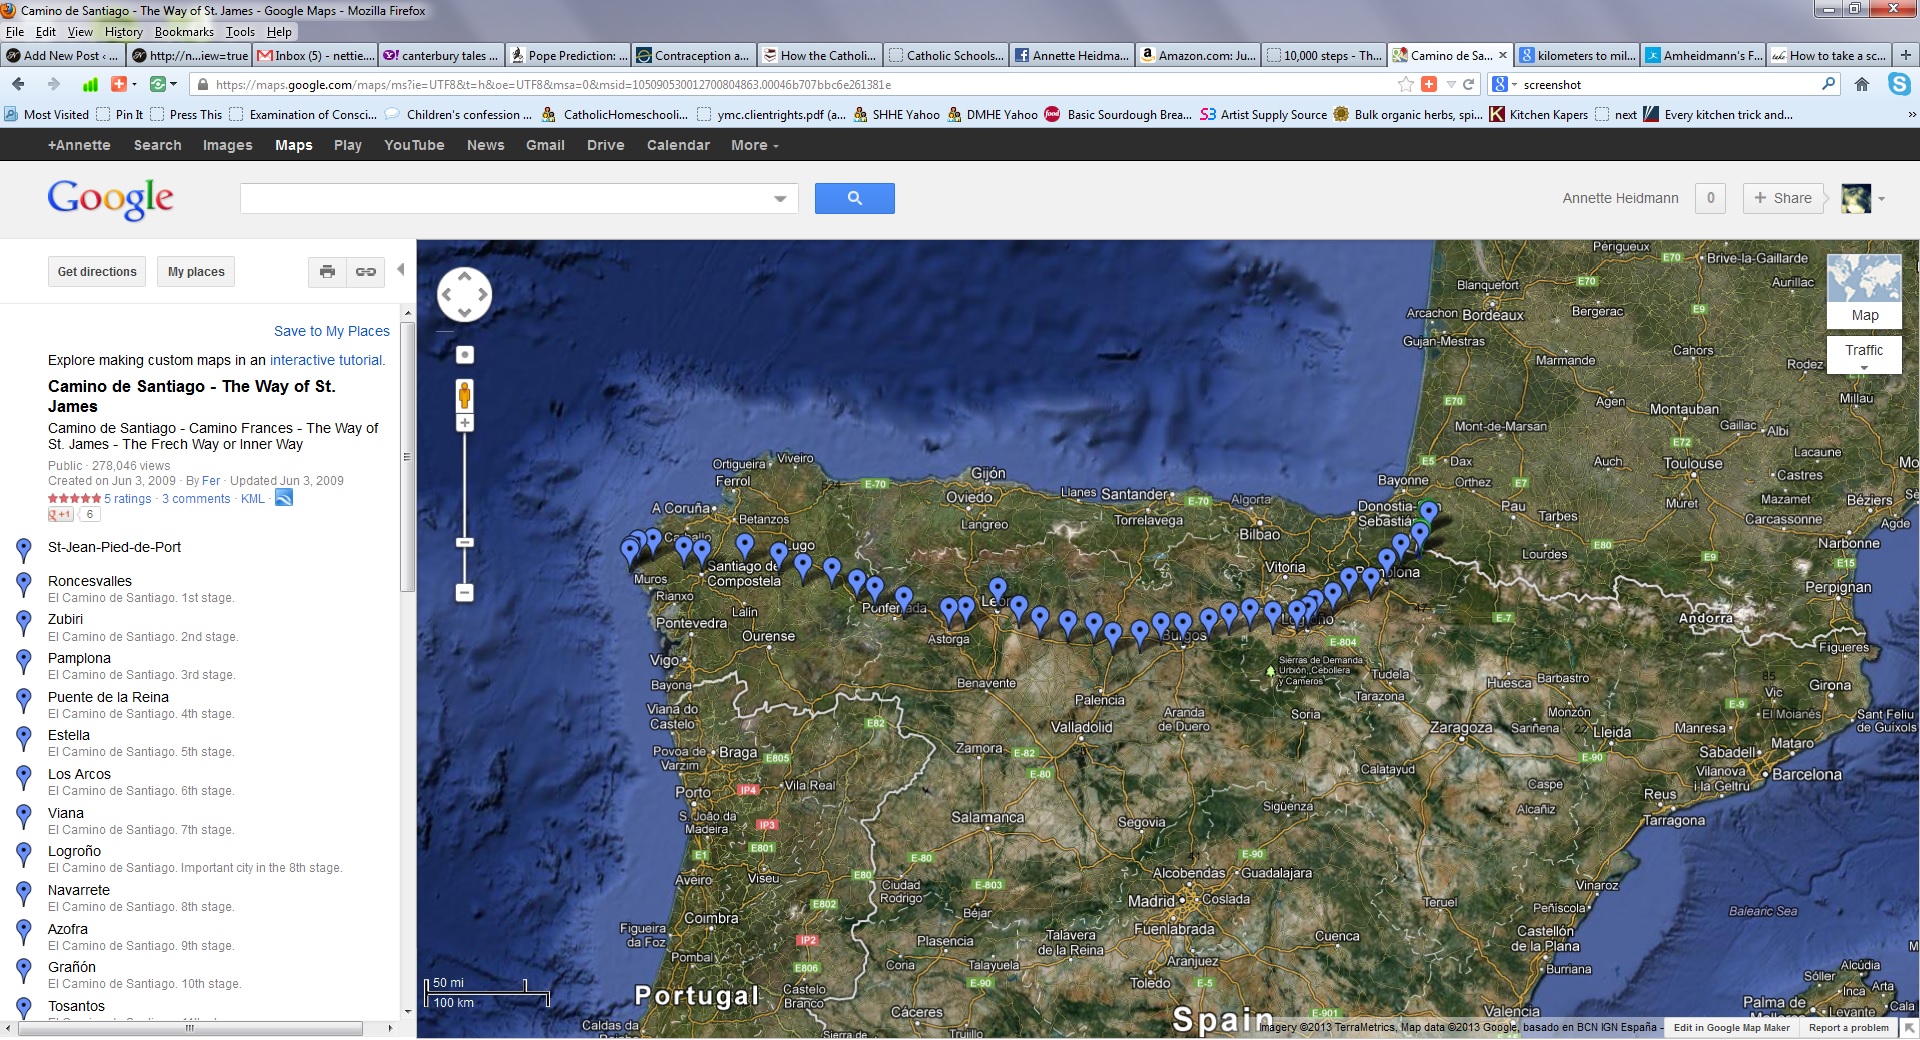Zoom out with the minus button
Image resolution: width=1920 pixels, height=1040 pixels.
[x=464, y=593]
